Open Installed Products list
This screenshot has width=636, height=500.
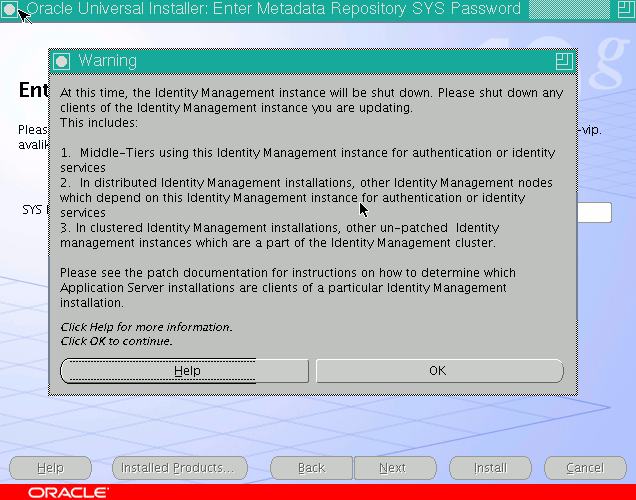tap(180, 468)
